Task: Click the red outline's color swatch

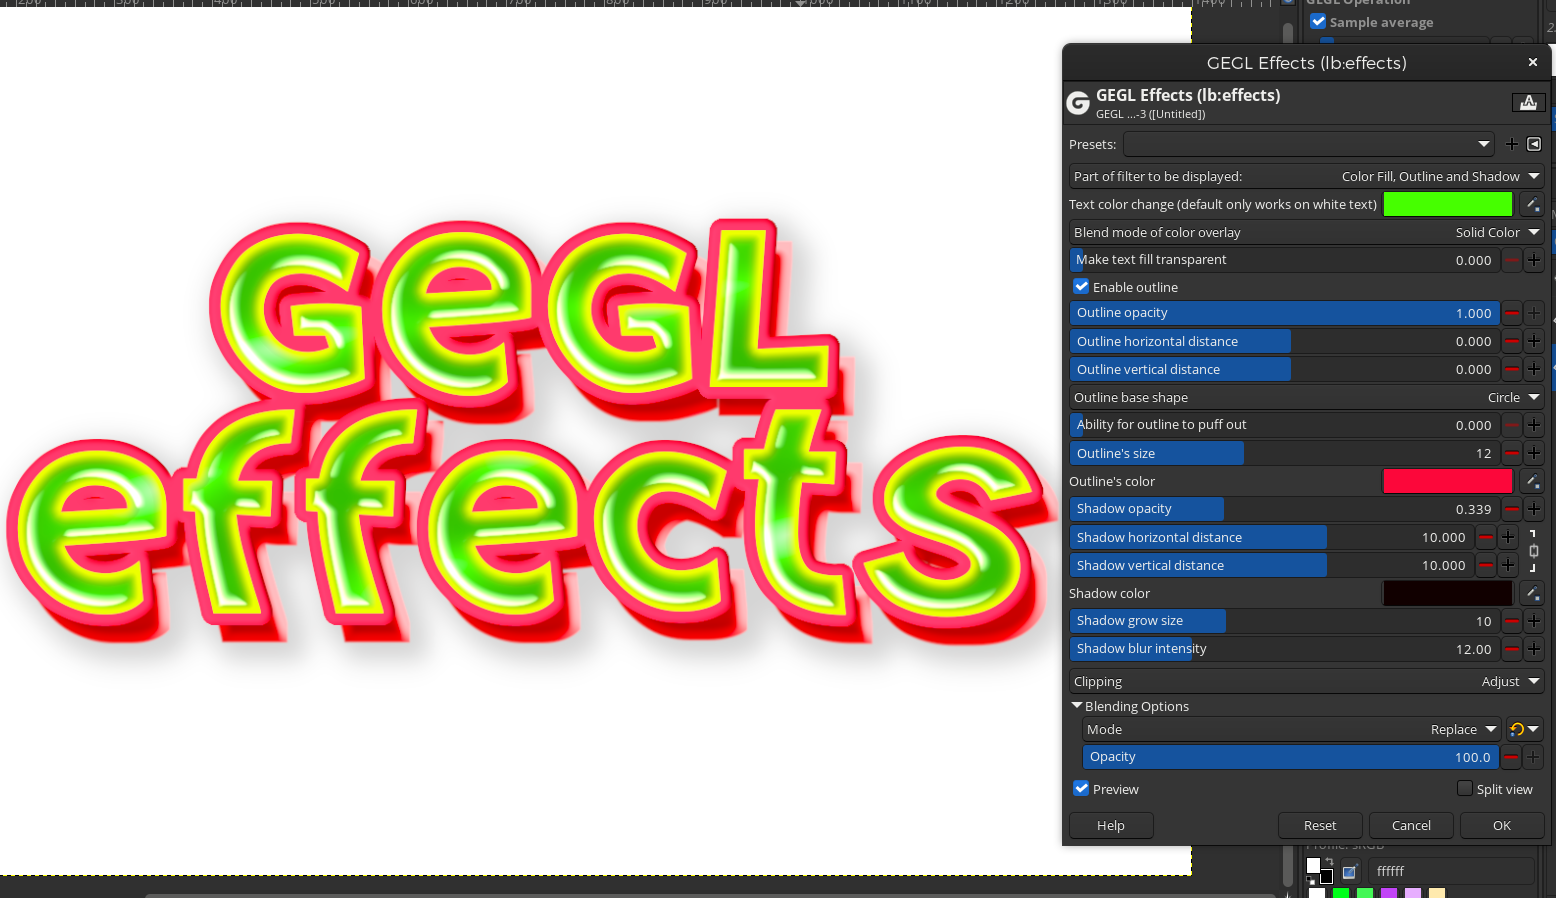Action: tap(1448, 481)
